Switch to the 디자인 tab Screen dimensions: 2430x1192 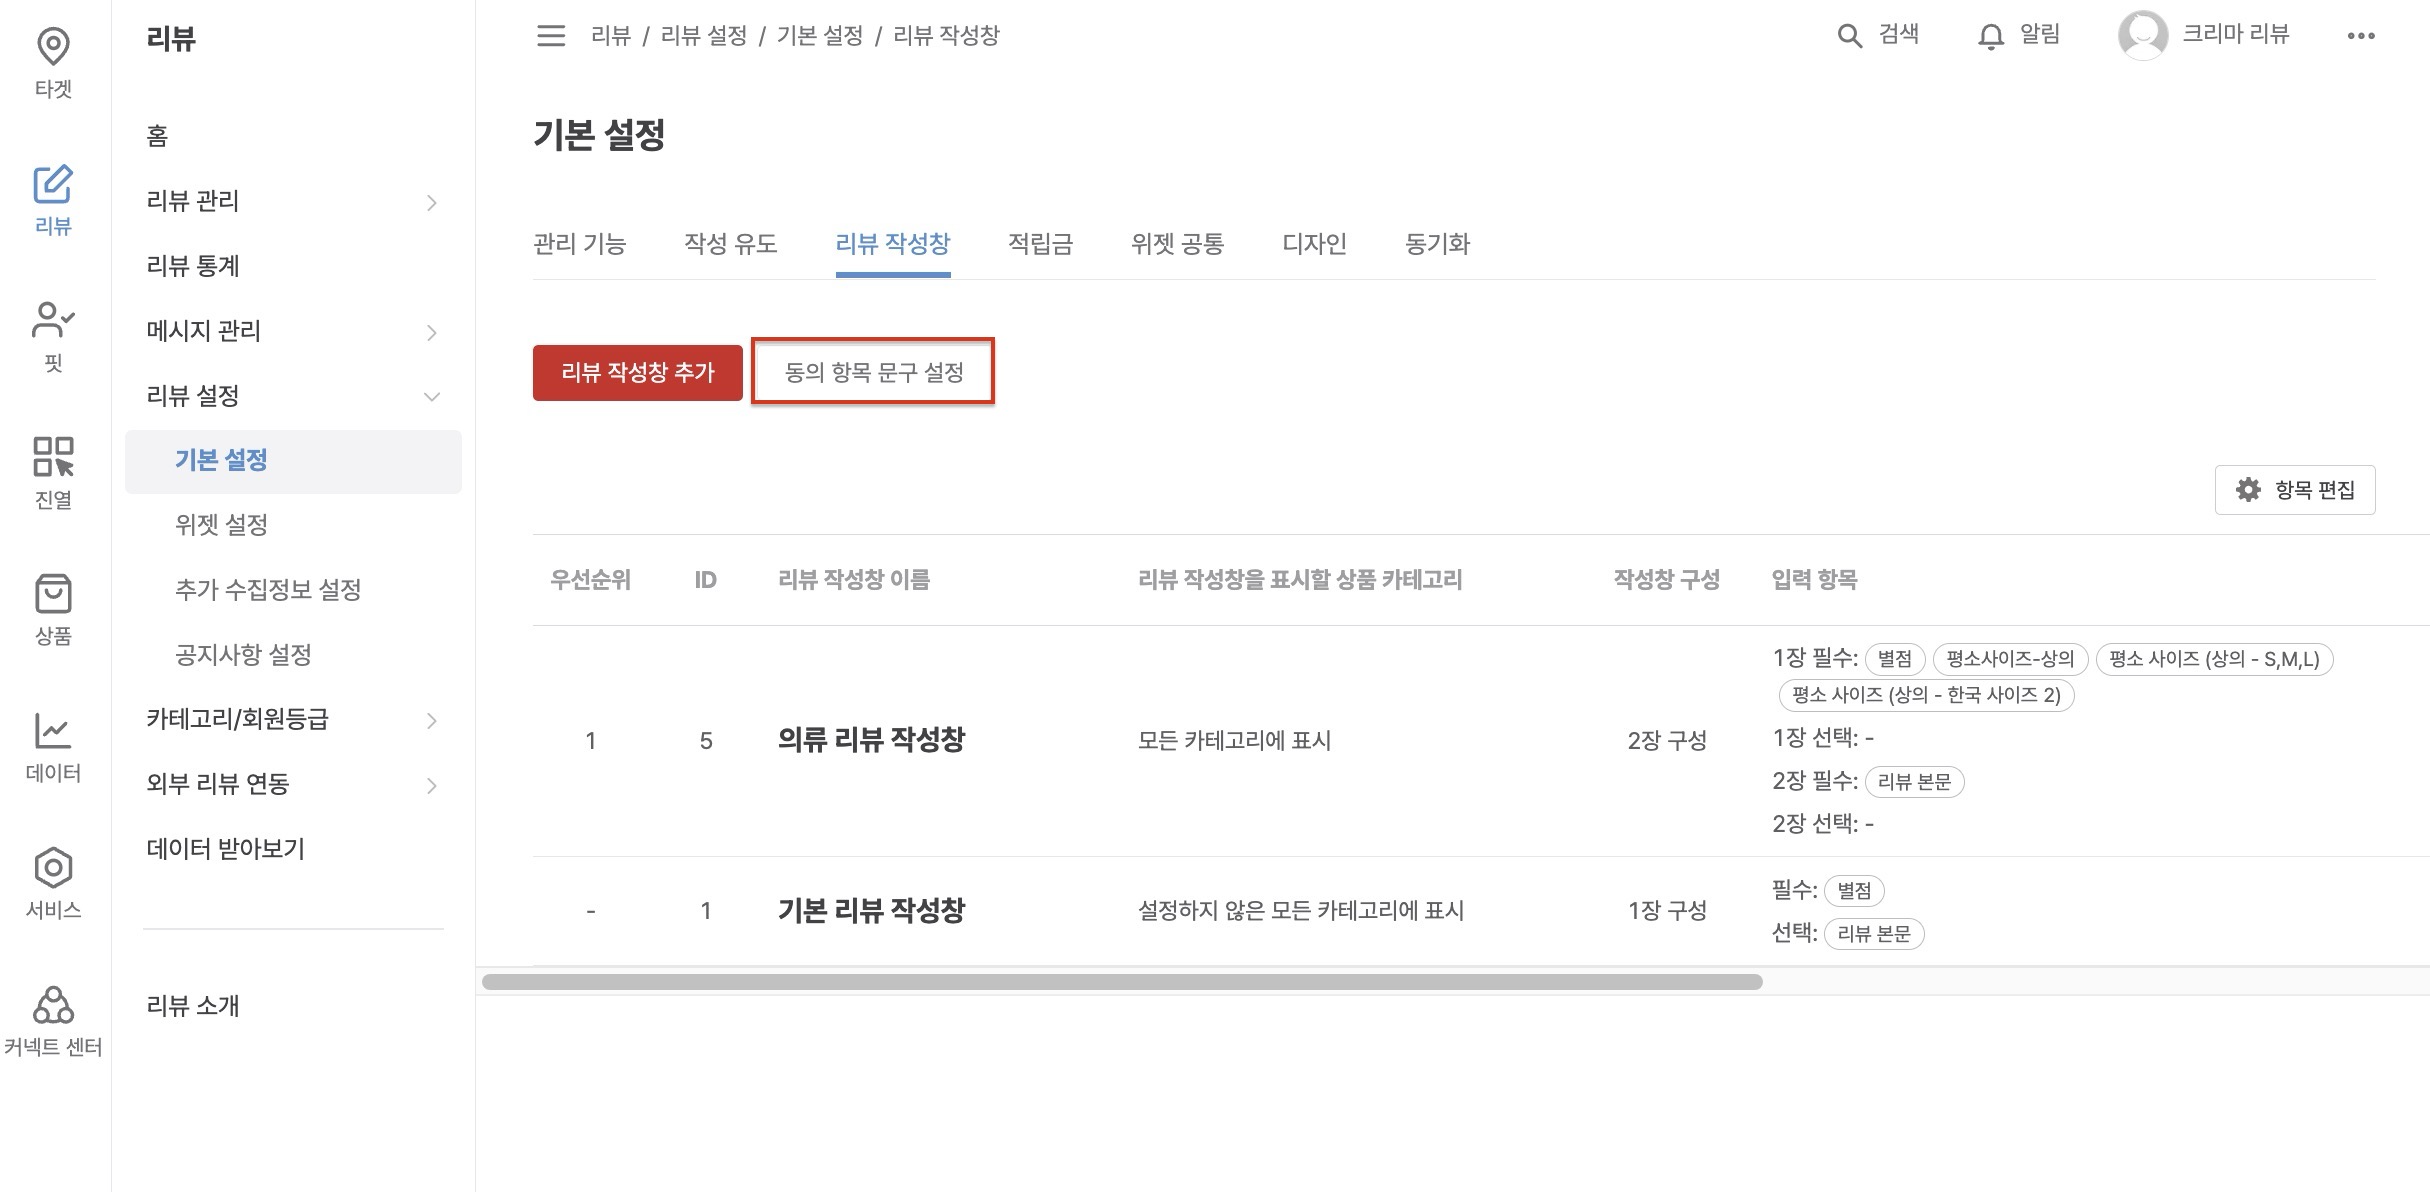click(1315, 244)
